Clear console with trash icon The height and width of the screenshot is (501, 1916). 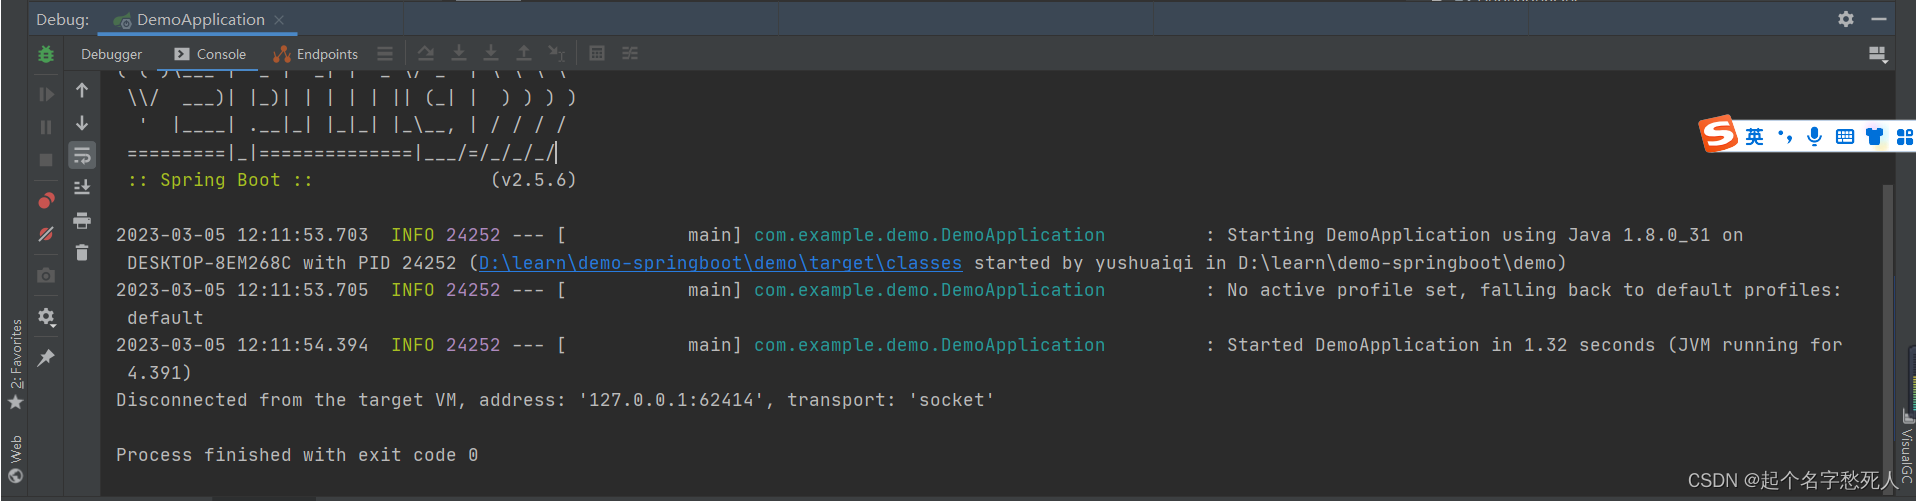pyautogui.click(x=82, y=252)
